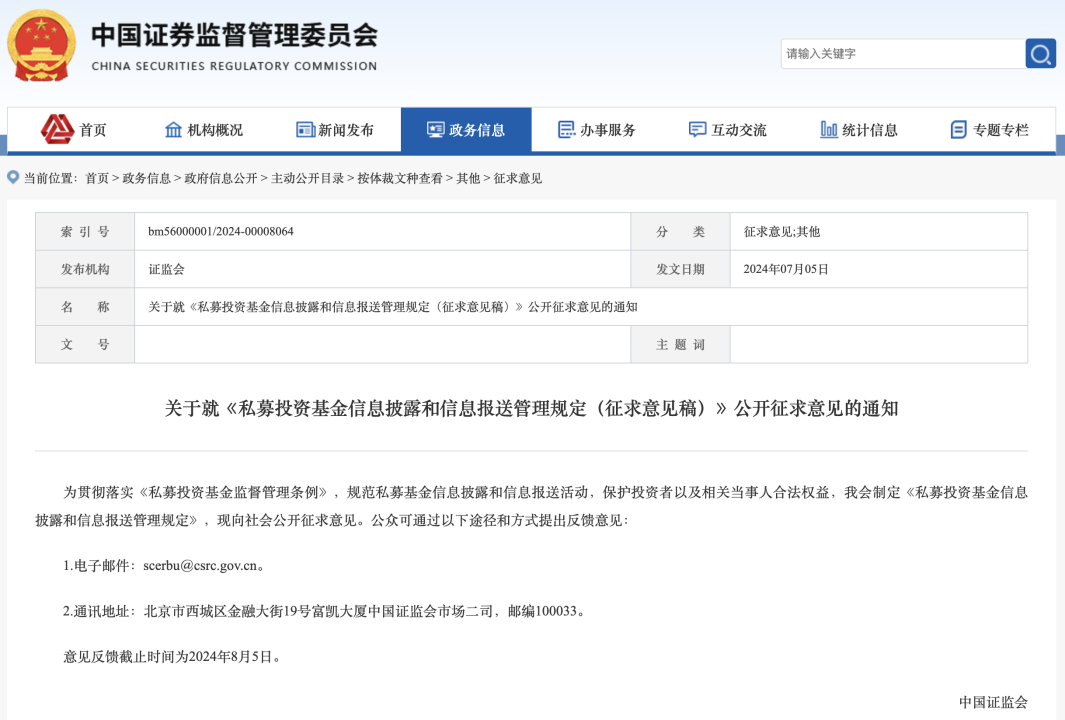Open the 统计信息 tab
Image resolution: width=1065 pixels, height=720 pixels.
click(859, 130)
